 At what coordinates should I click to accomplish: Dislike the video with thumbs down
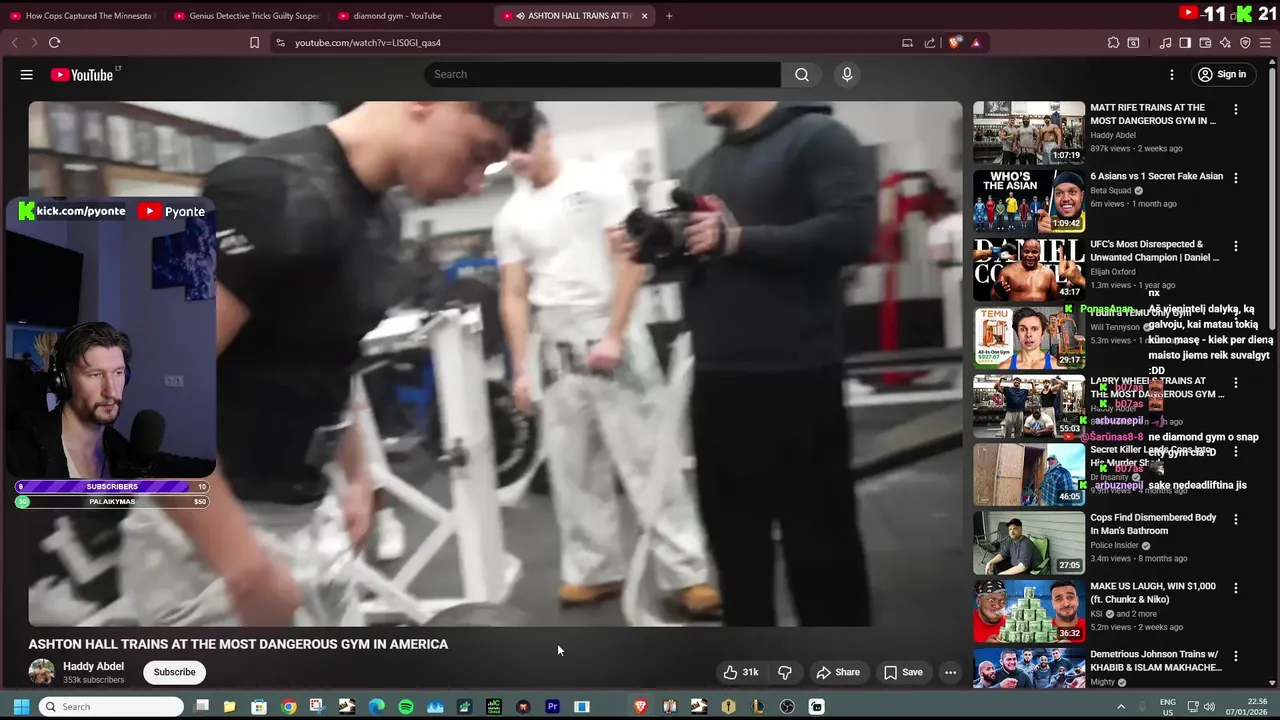(x=785, y=672)
